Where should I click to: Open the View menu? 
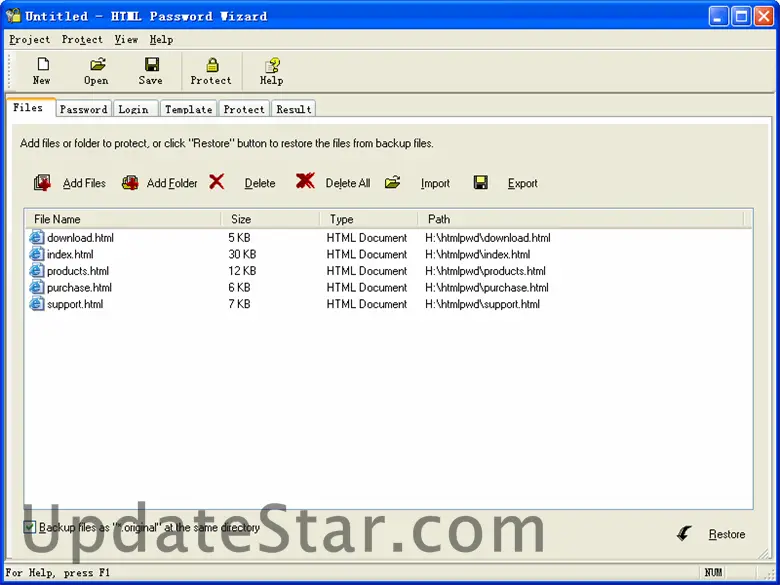126,39
